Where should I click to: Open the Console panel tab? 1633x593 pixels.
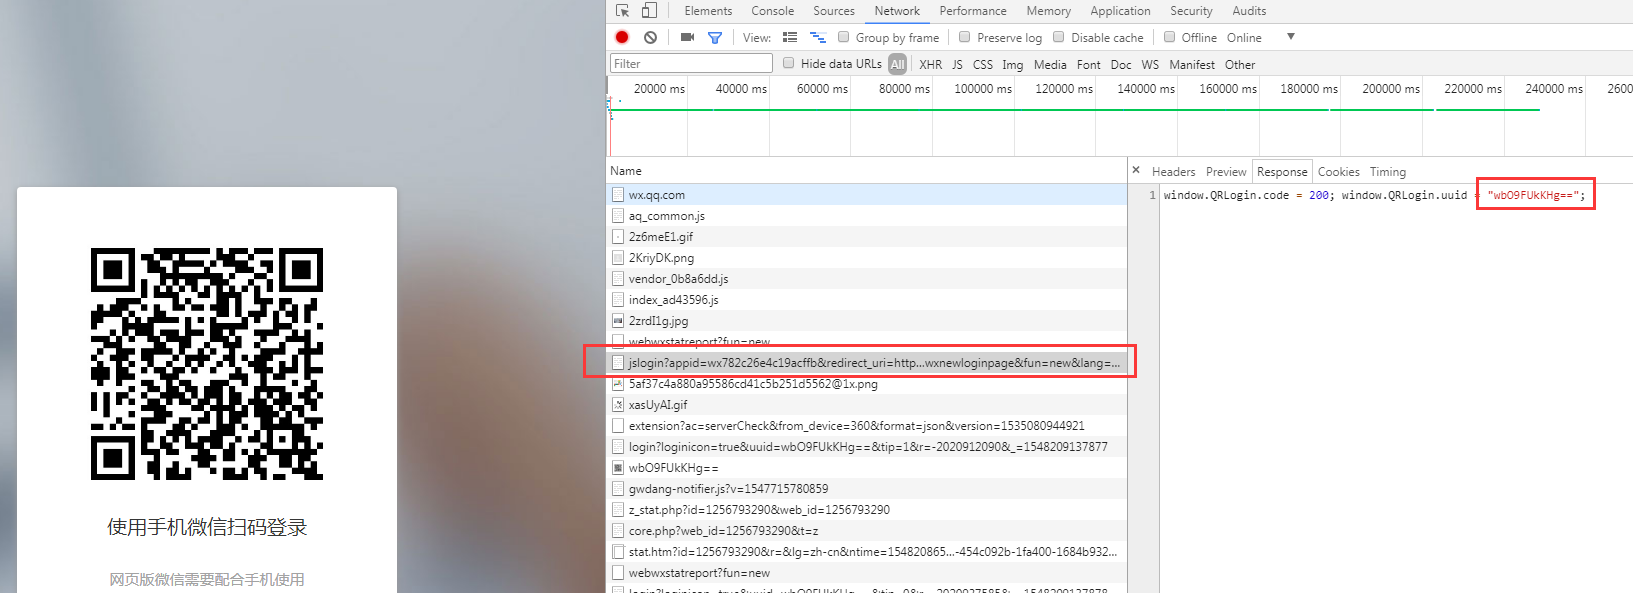(773, 11)
